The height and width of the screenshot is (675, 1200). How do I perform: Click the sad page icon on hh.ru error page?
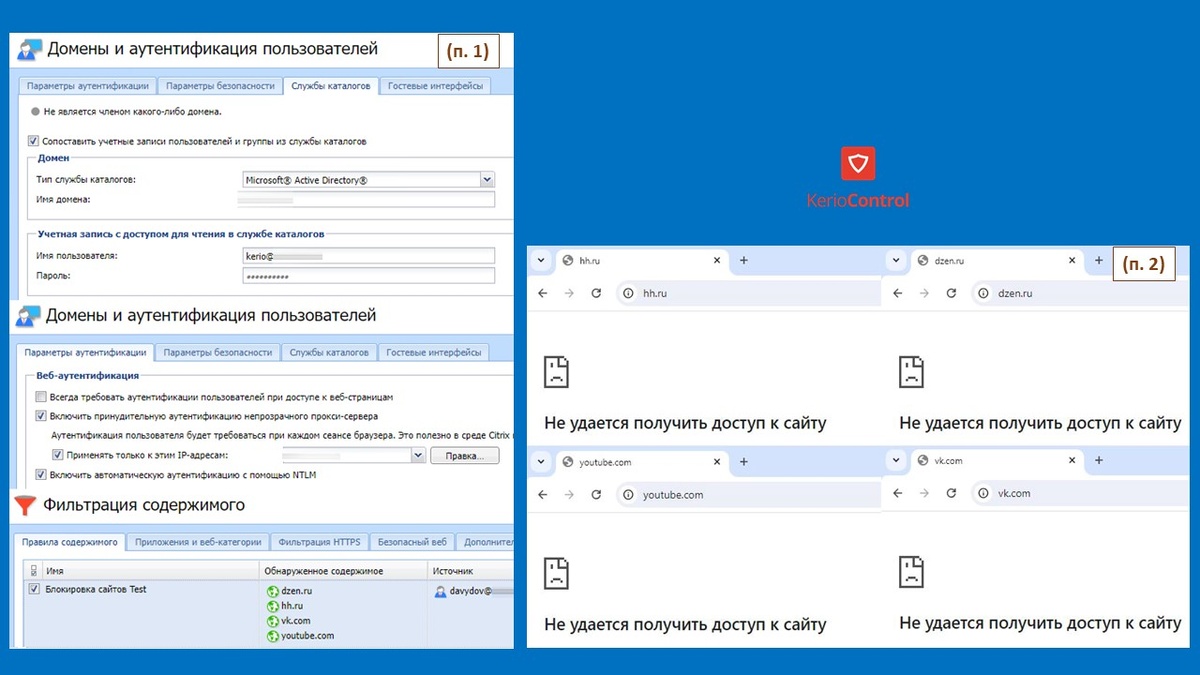coord(556,372)
